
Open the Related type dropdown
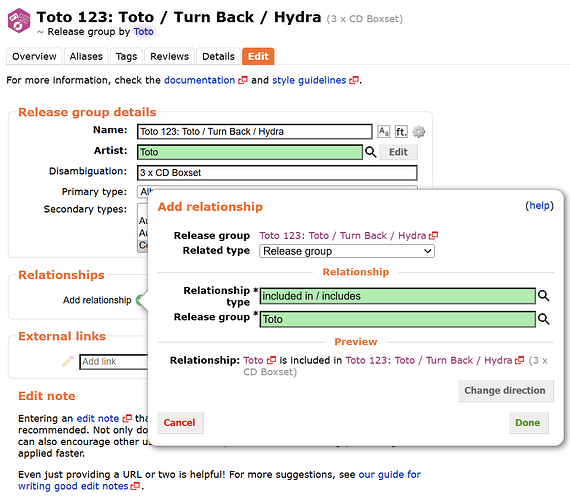346,251
